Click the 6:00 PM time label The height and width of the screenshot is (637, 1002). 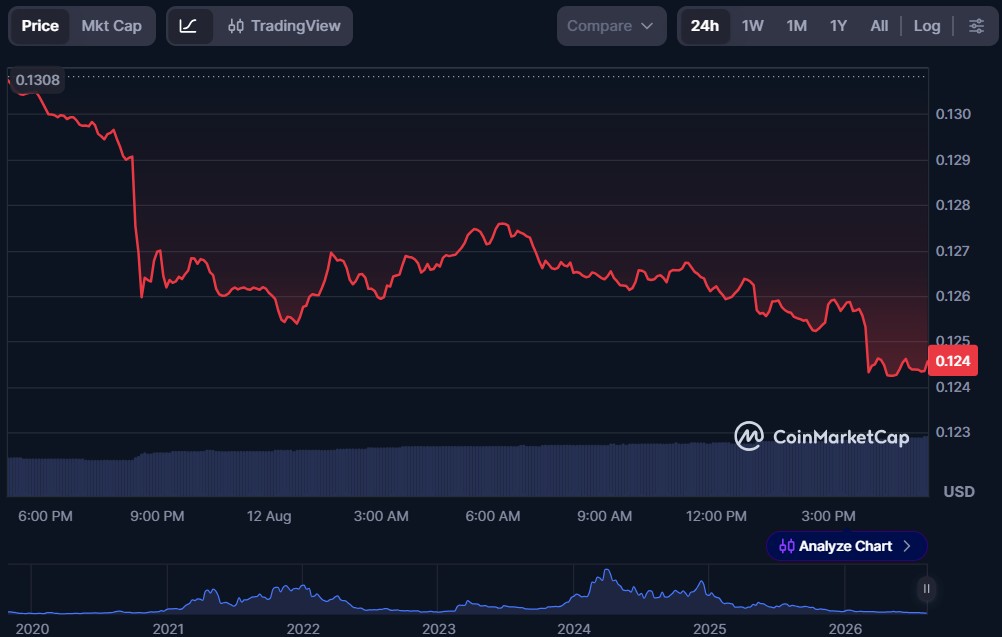[45, 516]
